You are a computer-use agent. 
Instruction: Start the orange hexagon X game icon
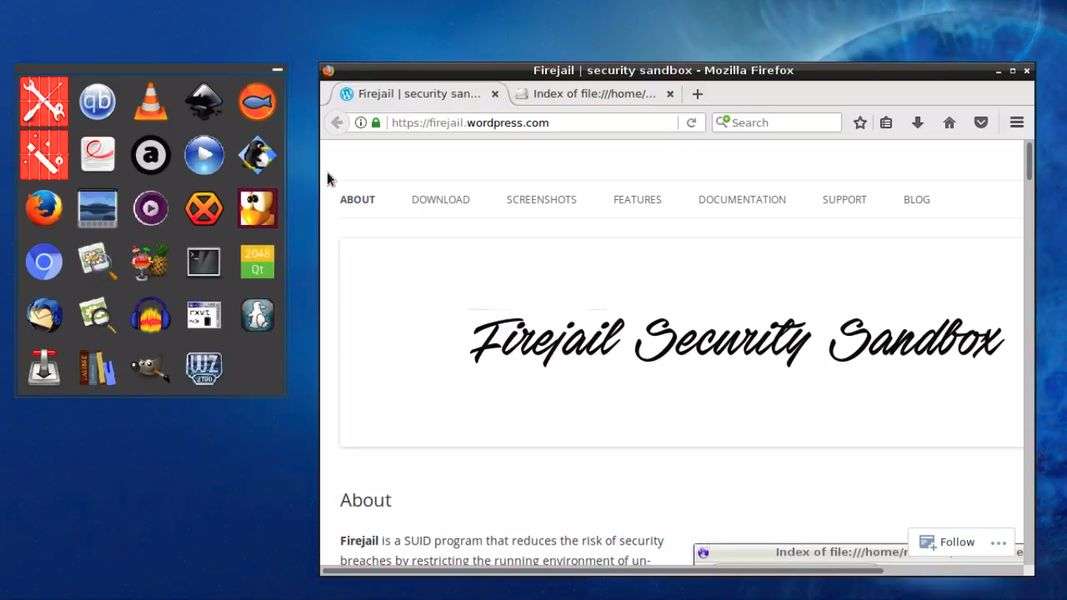[x=203, y=208]
